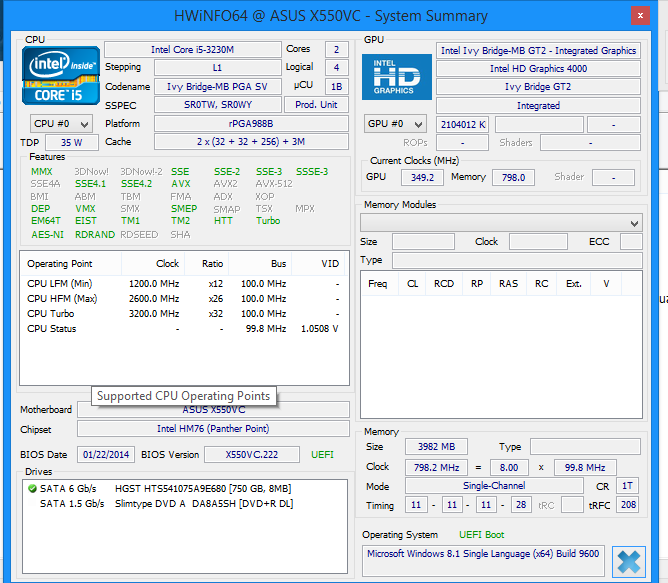
Task: Open the GPU #0 selector dropdown
Action: tap(395, 124)
